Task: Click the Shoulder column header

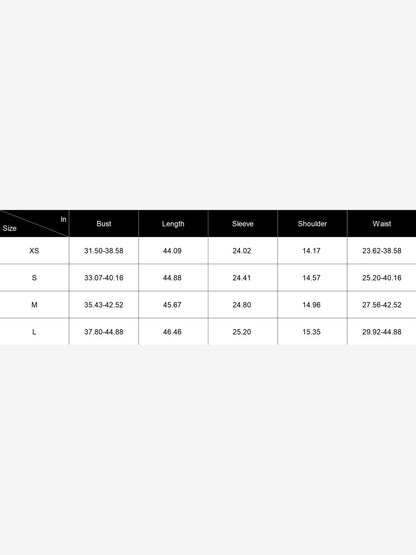Action: click(x=312, y=224)
